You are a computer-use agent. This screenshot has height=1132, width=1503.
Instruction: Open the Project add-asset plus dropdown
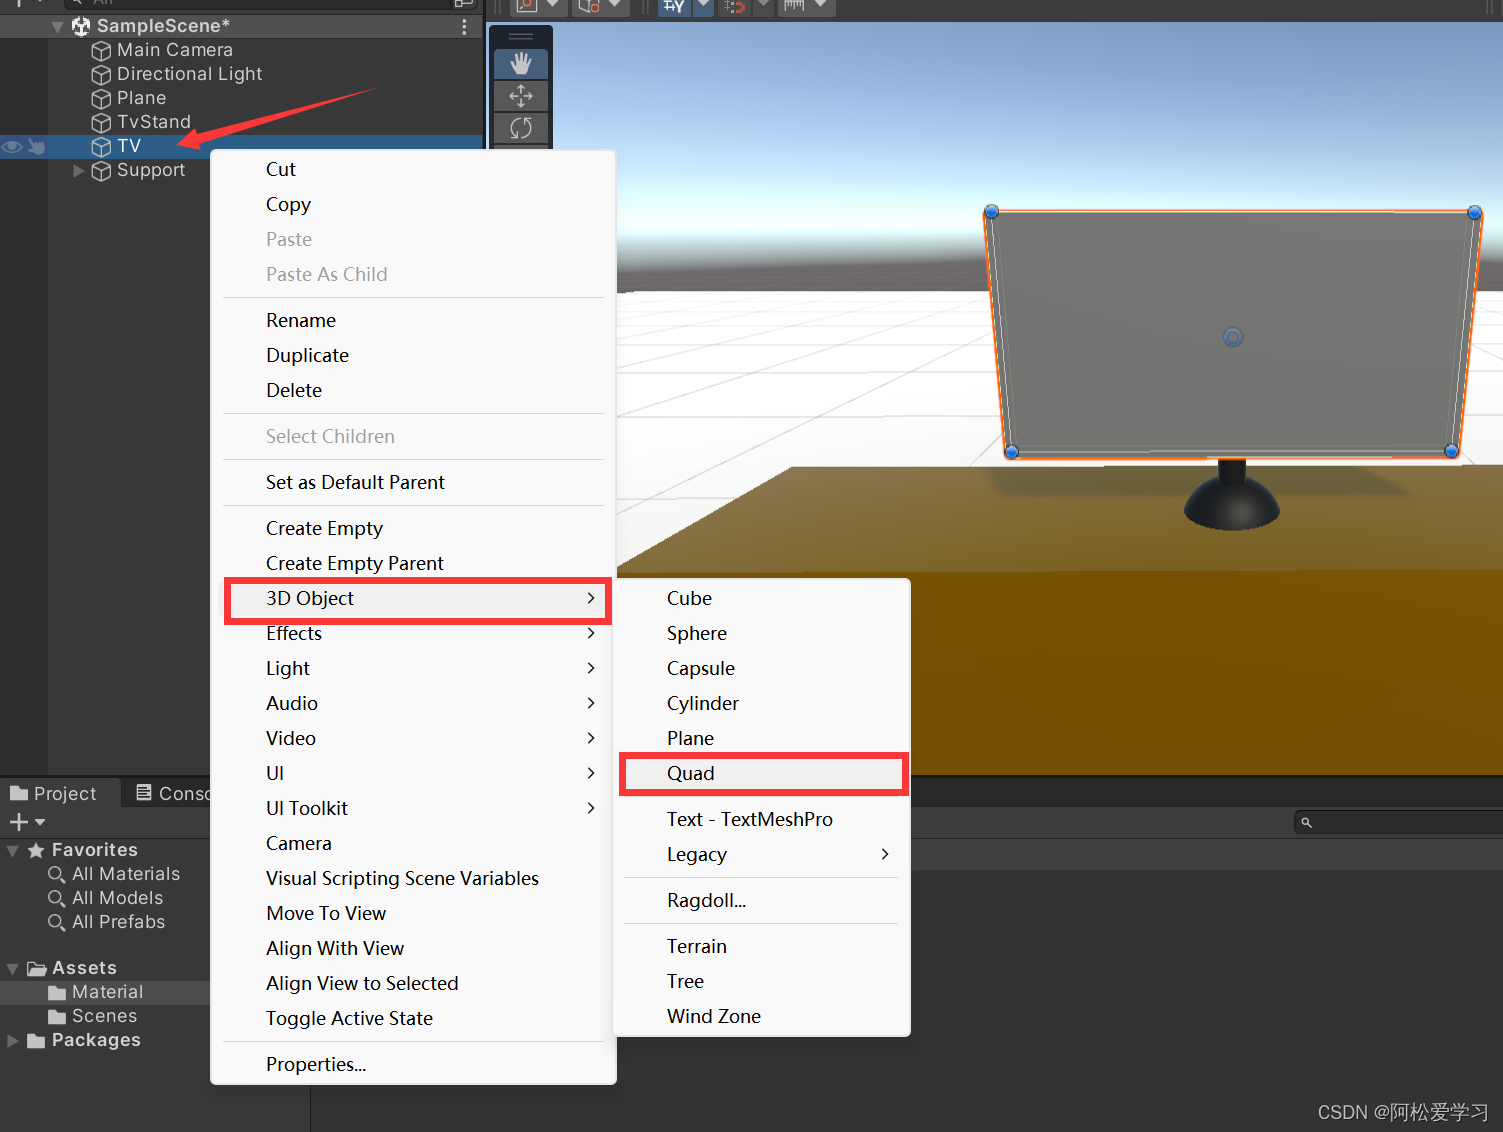point(27,822)
